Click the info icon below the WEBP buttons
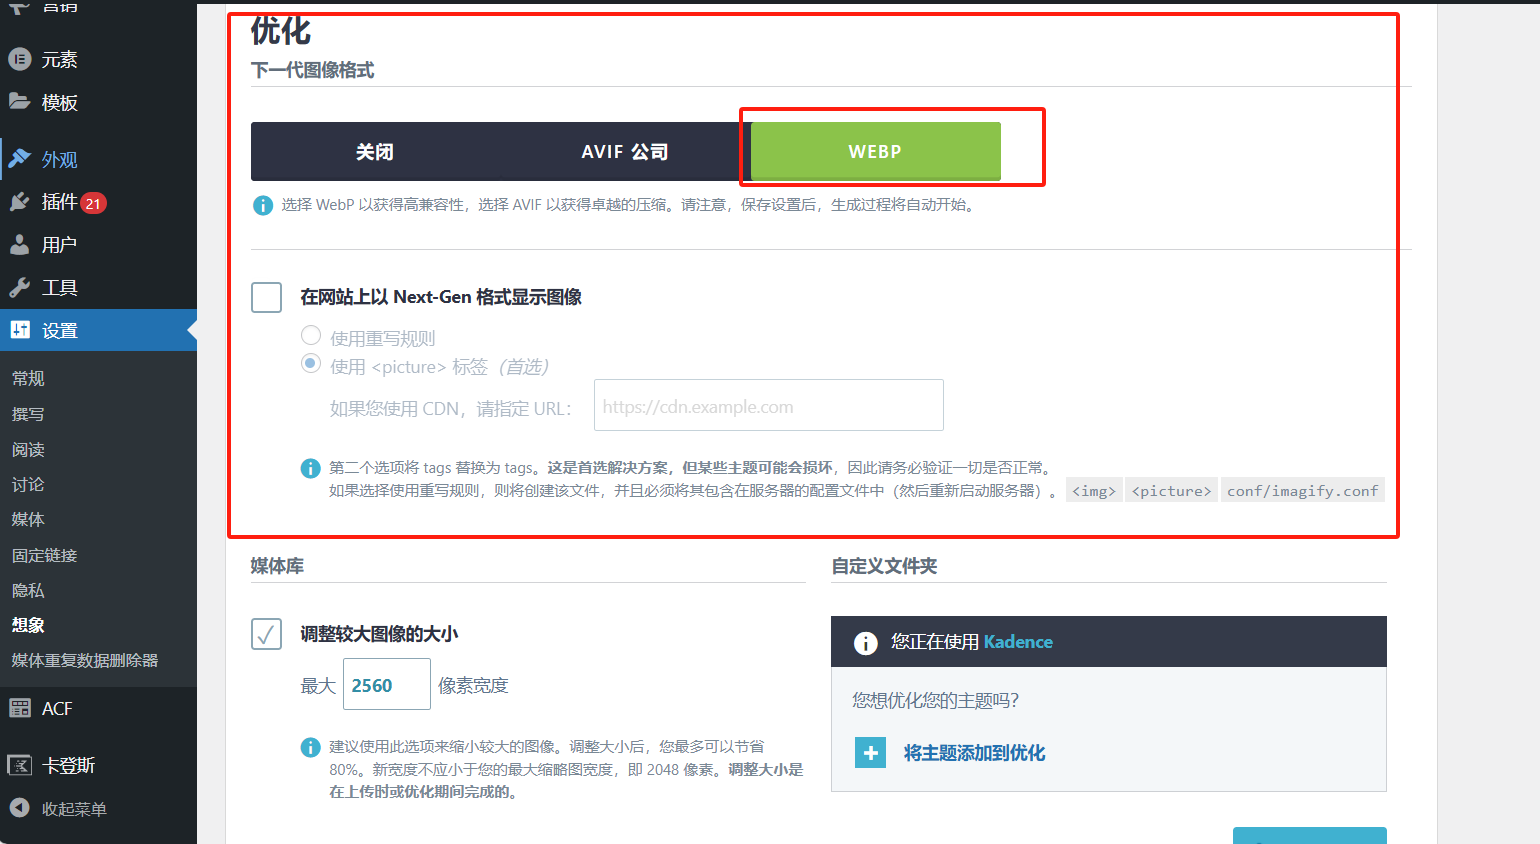 tap(262, 206)
